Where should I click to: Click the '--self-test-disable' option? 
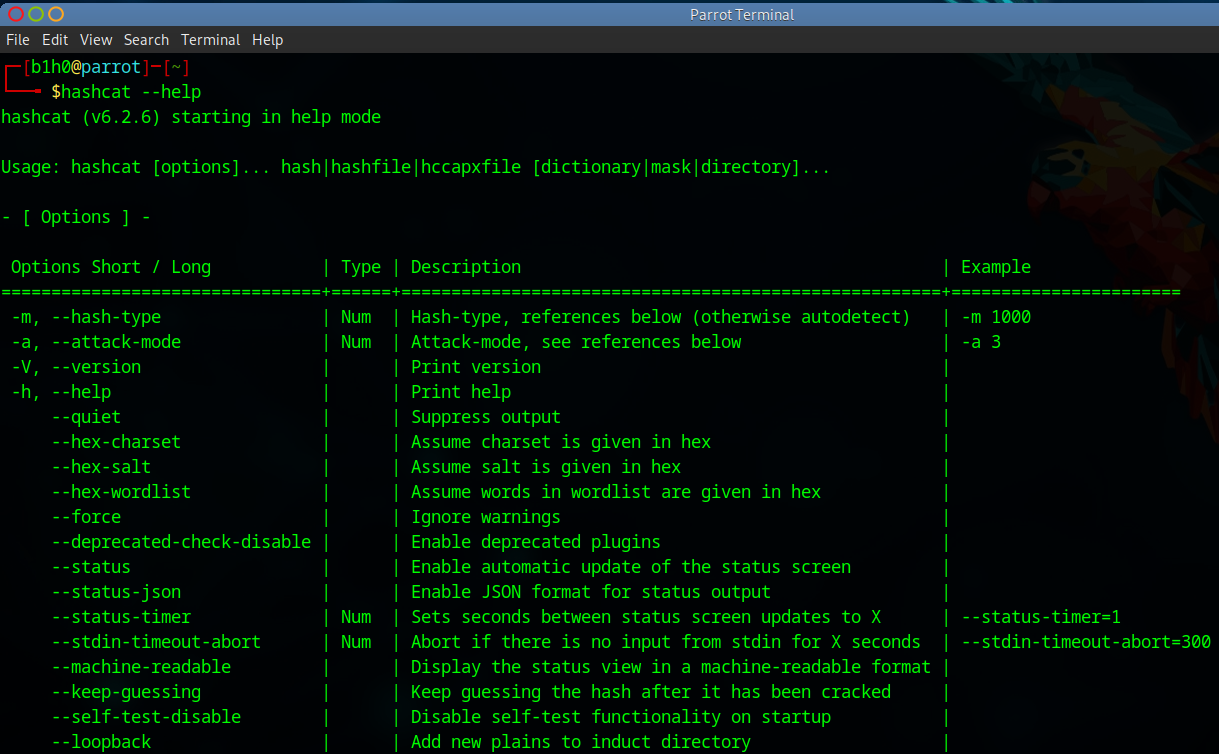[x=146, y=717]
